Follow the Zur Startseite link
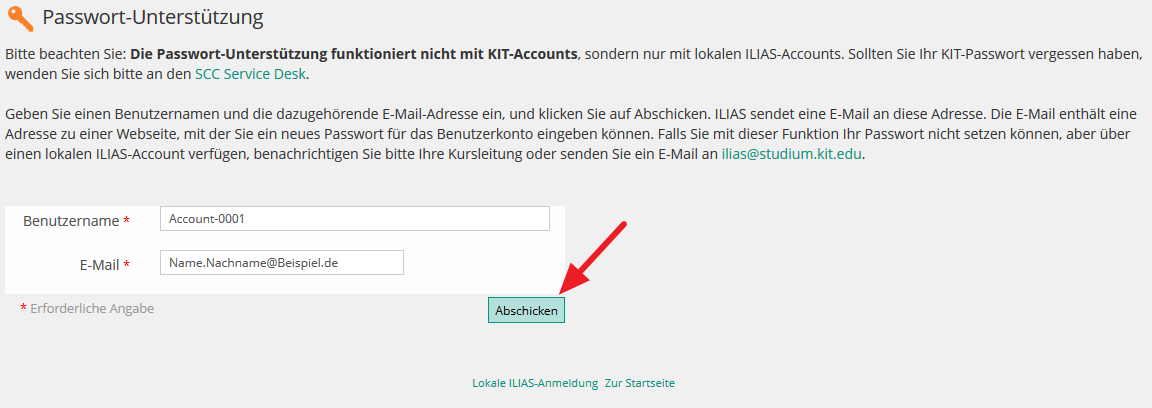 tap(640, 383)
